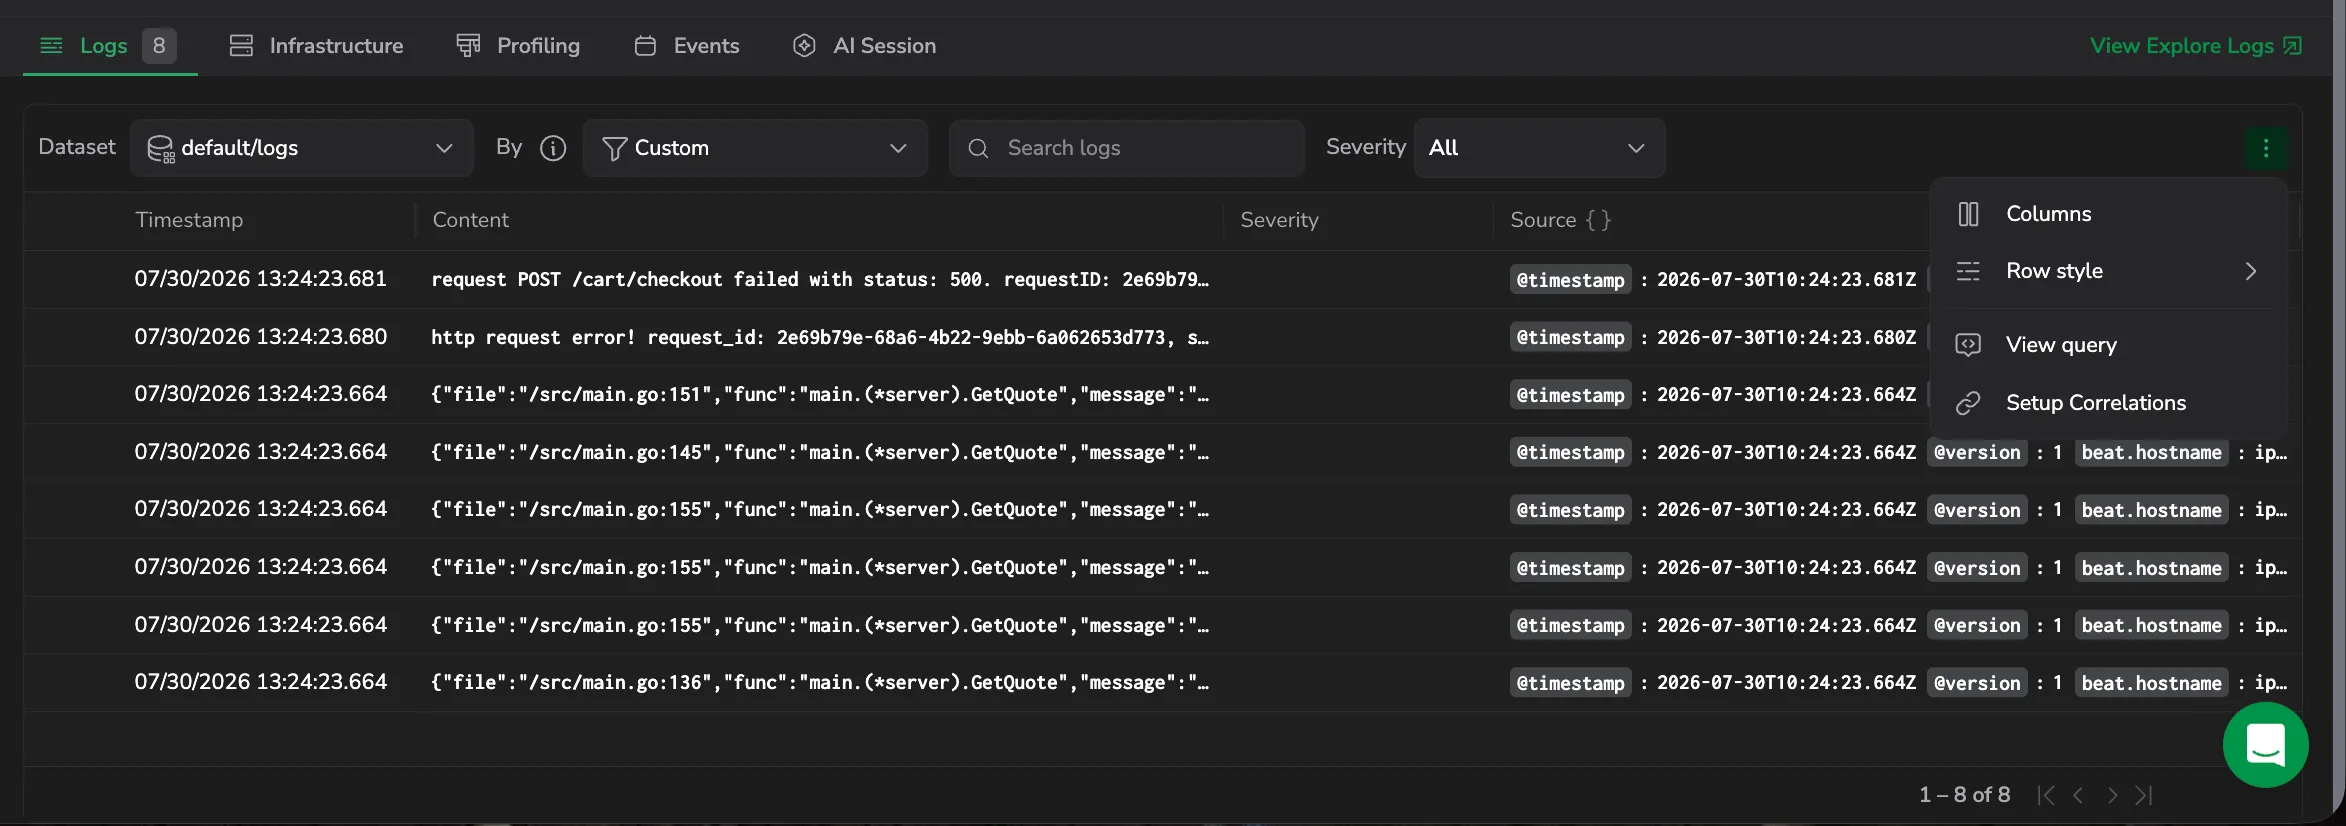Image resolution: width=2346 pixels, height=826 pixels.
Task: Open the Events tab
Action: [687, 46]
